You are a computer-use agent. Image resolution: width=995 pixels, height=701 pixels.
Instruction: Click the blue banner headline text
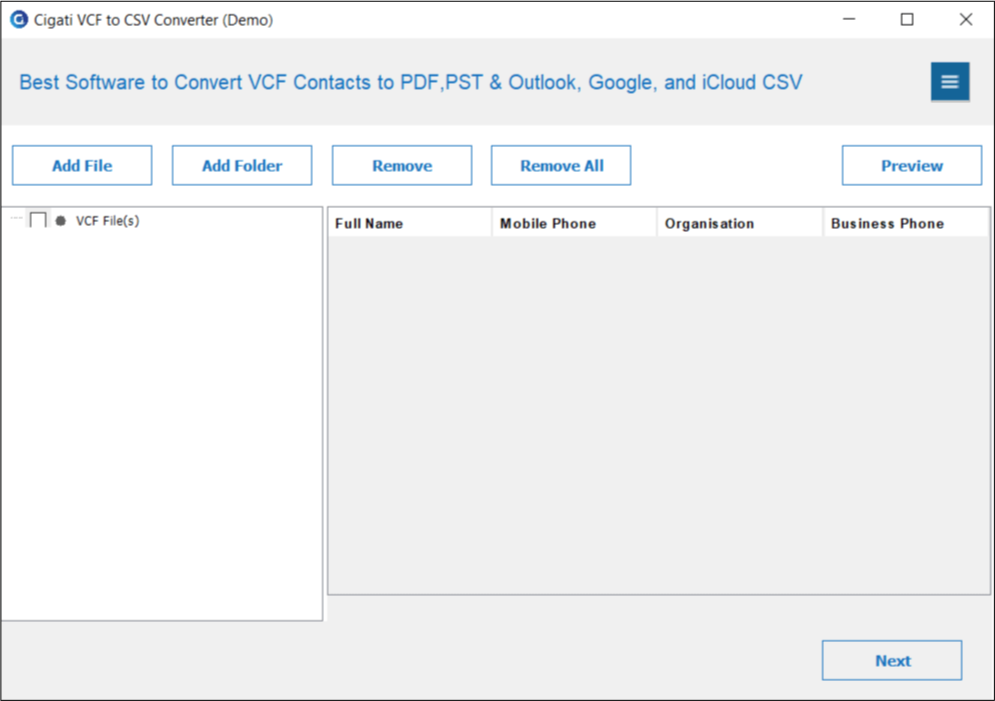(411, 82)
